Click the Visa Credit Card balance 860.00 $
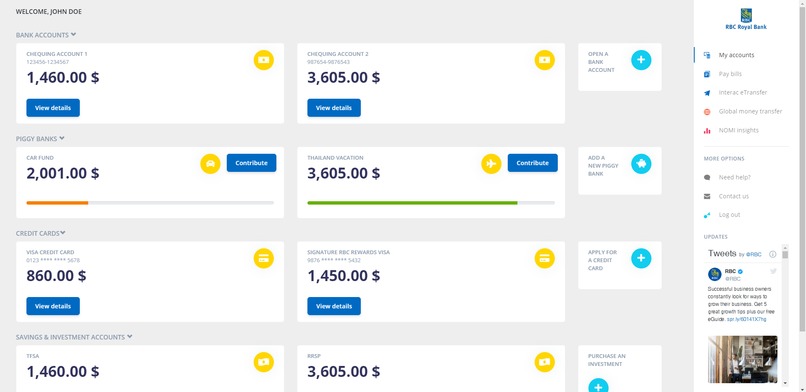 (56, 276)
